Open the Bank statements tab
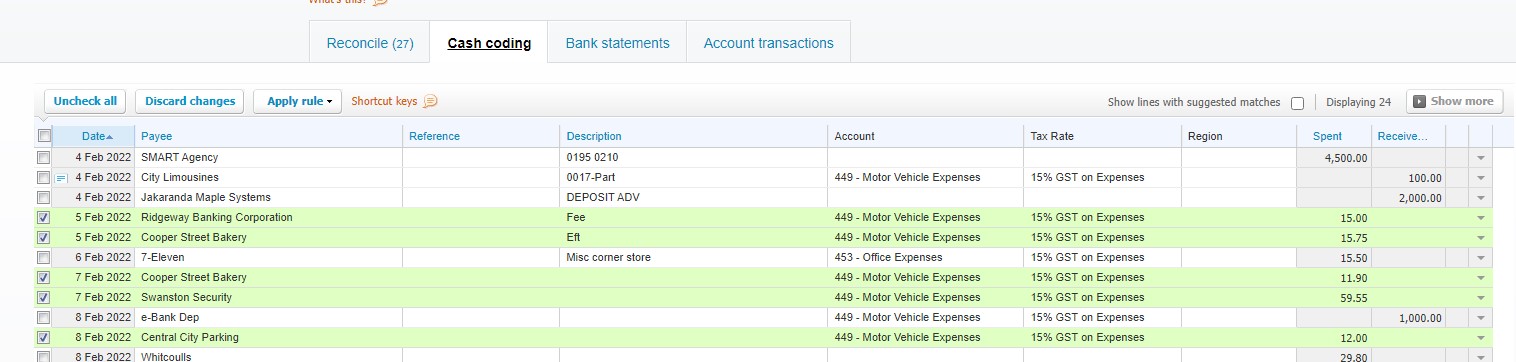 click(x=617, y=43)
